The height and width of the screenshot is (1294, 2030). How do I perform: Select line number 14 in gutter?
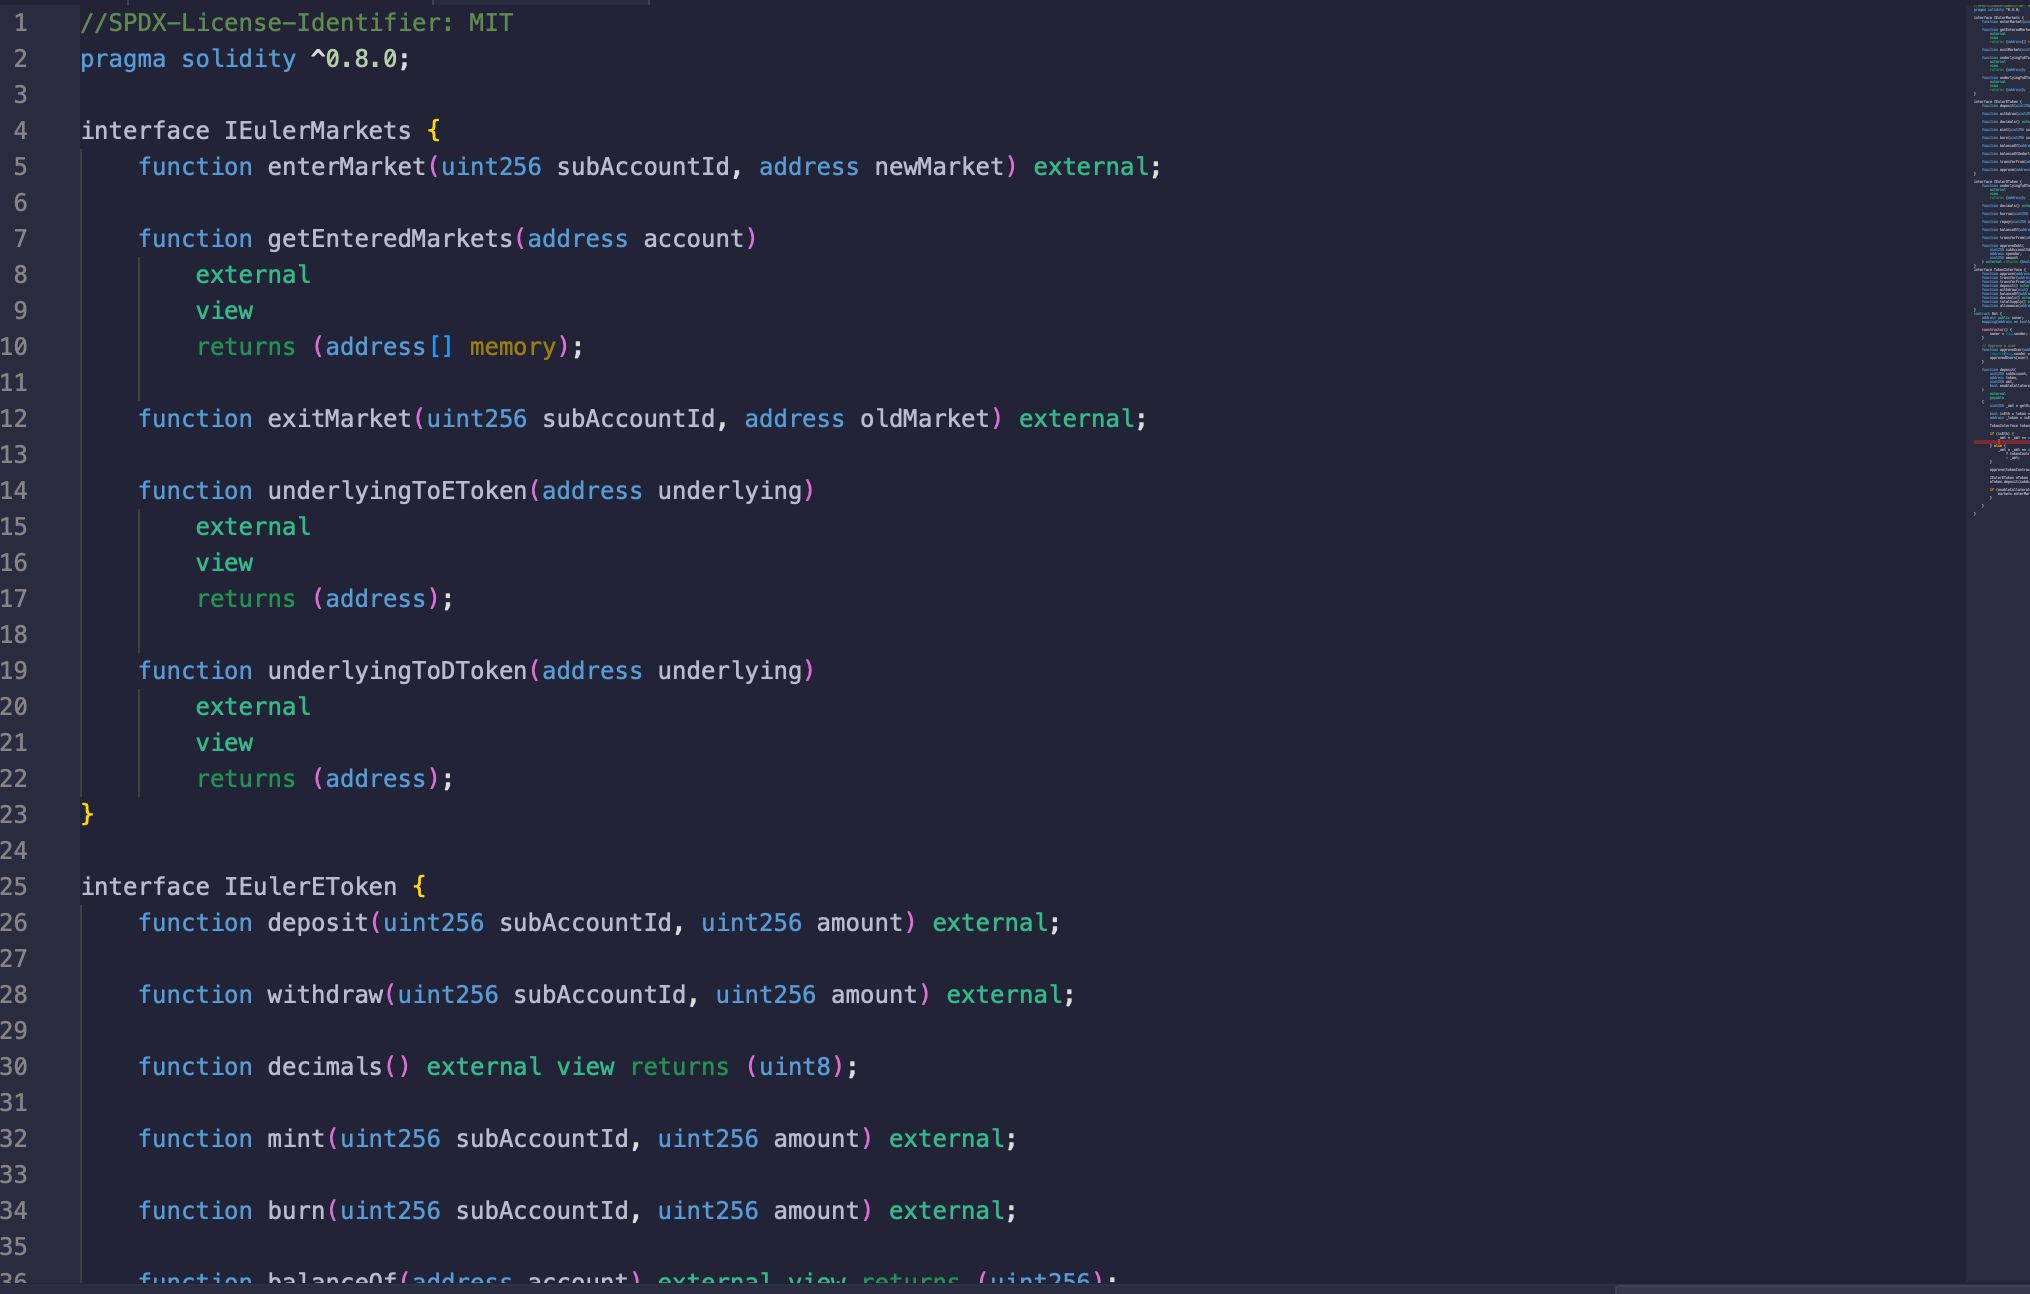pos(14,490)
